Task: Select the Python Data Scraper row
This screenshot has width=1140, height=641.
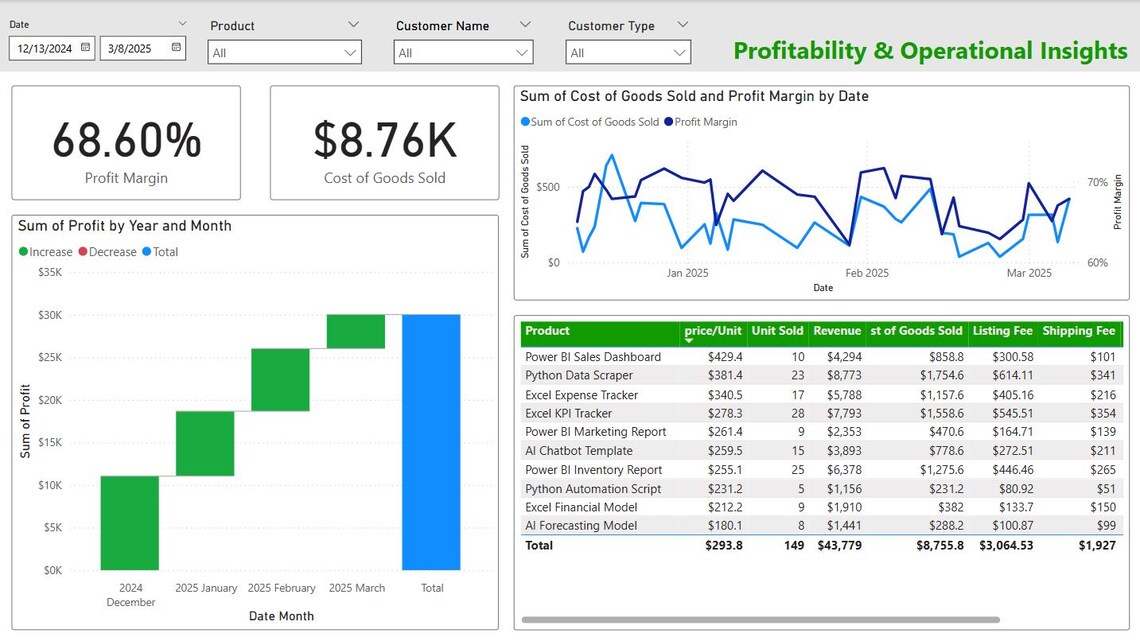Action: [821, 375]
